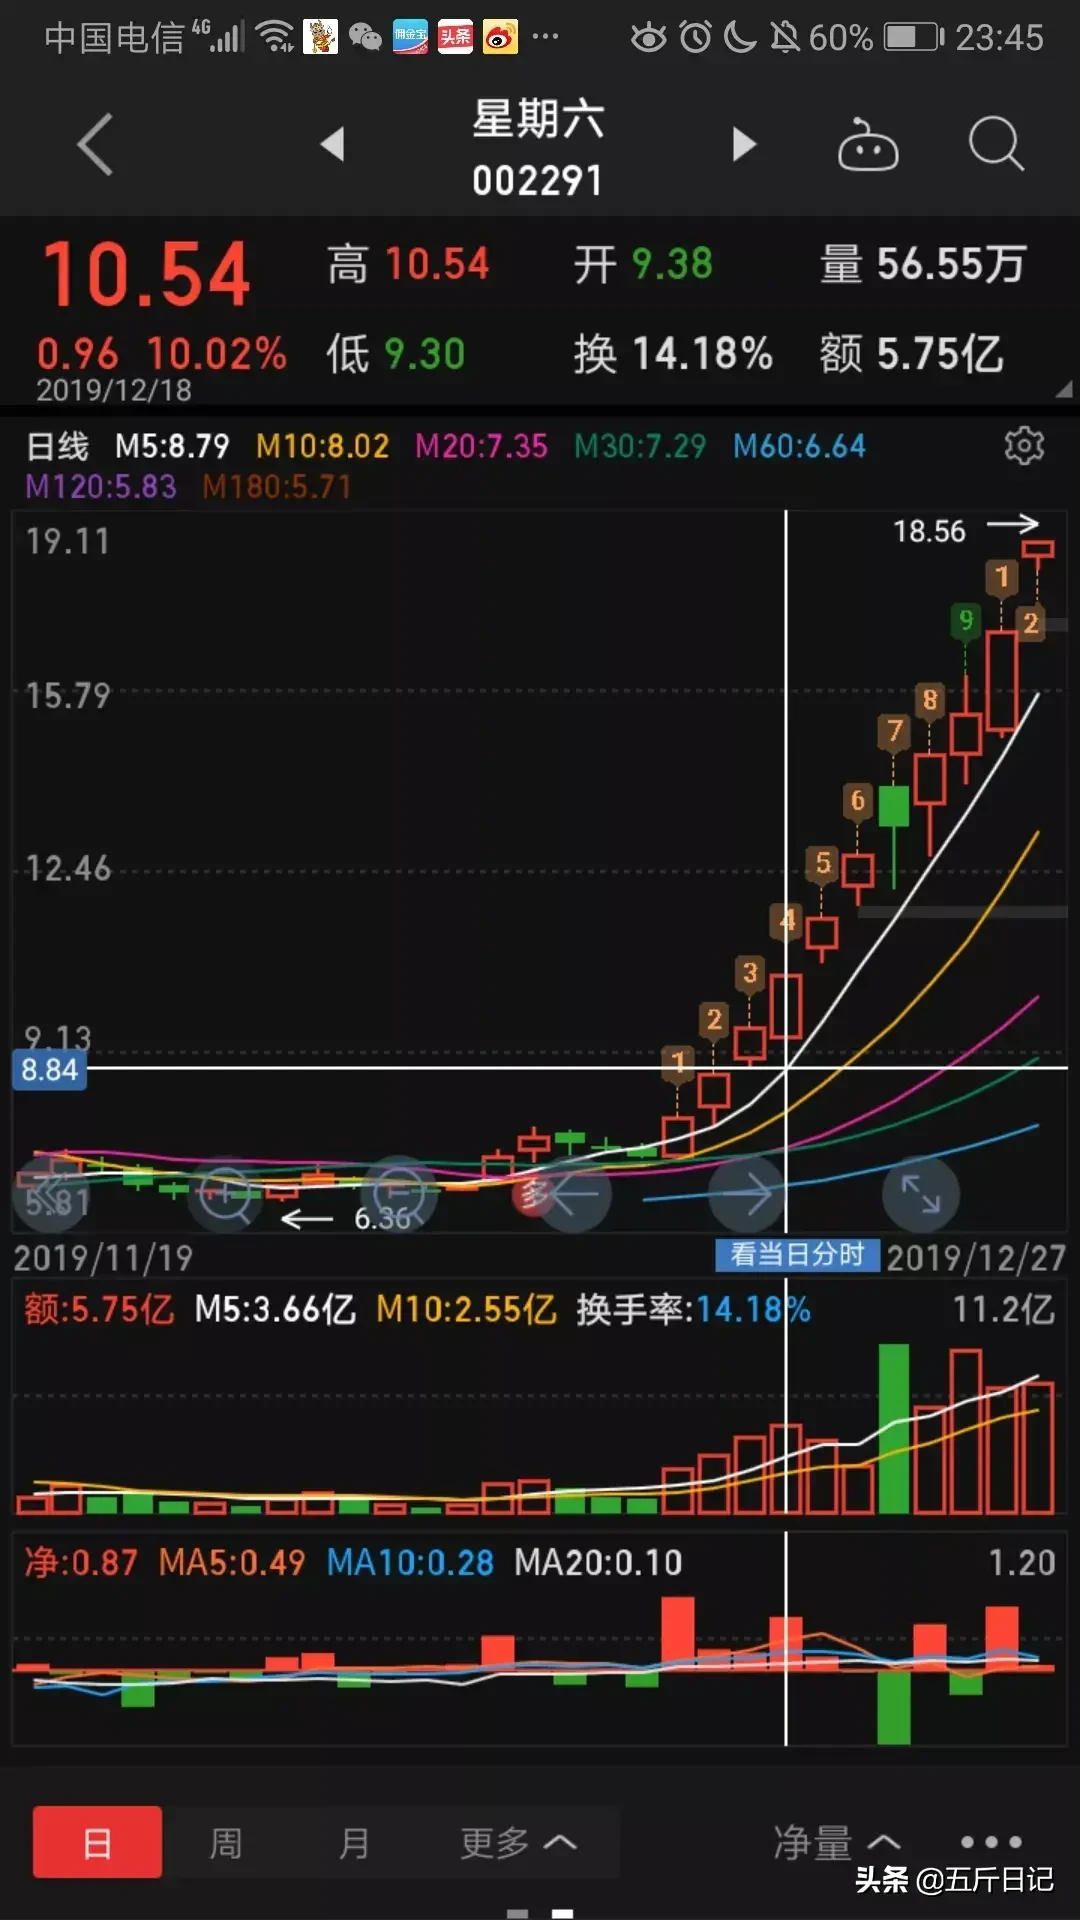Tap the M60:6.64 moving average label
The width and height of the screenshot is (1080, 1920).
(x=799, y=445)
